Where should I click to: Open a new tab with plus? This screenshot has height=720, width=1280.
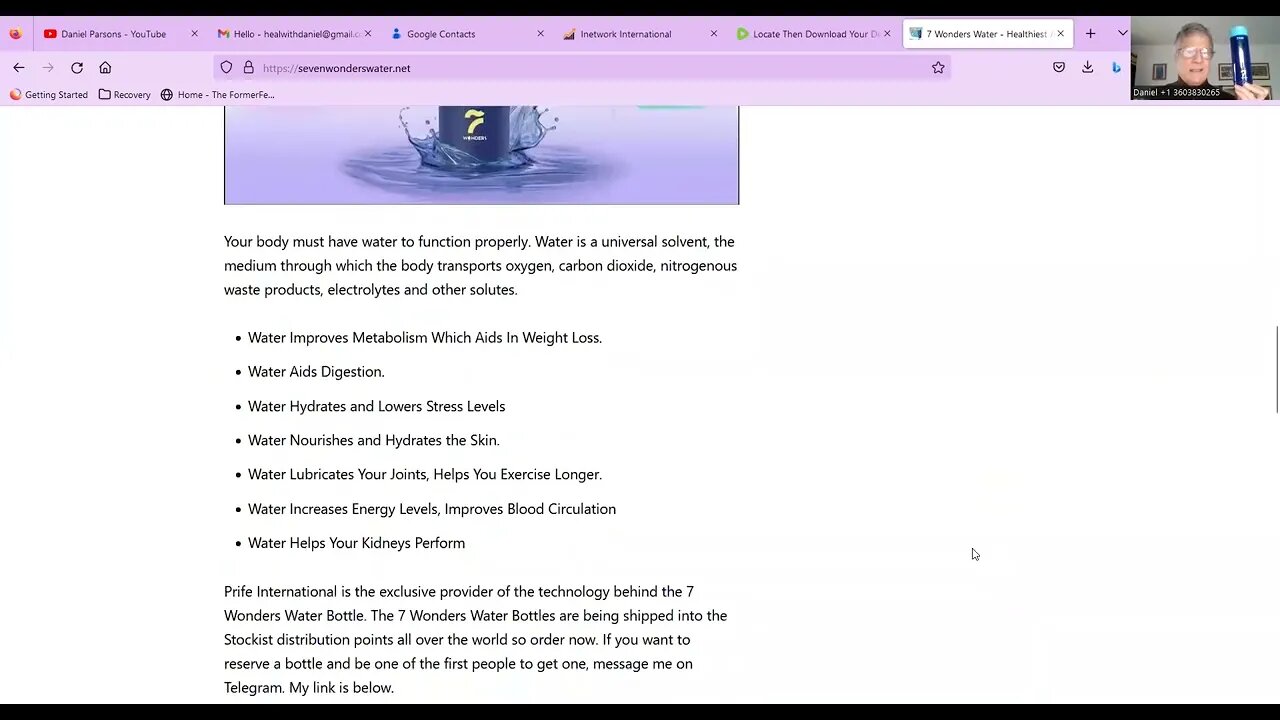pyautogui.click(x=1091, y=34)
